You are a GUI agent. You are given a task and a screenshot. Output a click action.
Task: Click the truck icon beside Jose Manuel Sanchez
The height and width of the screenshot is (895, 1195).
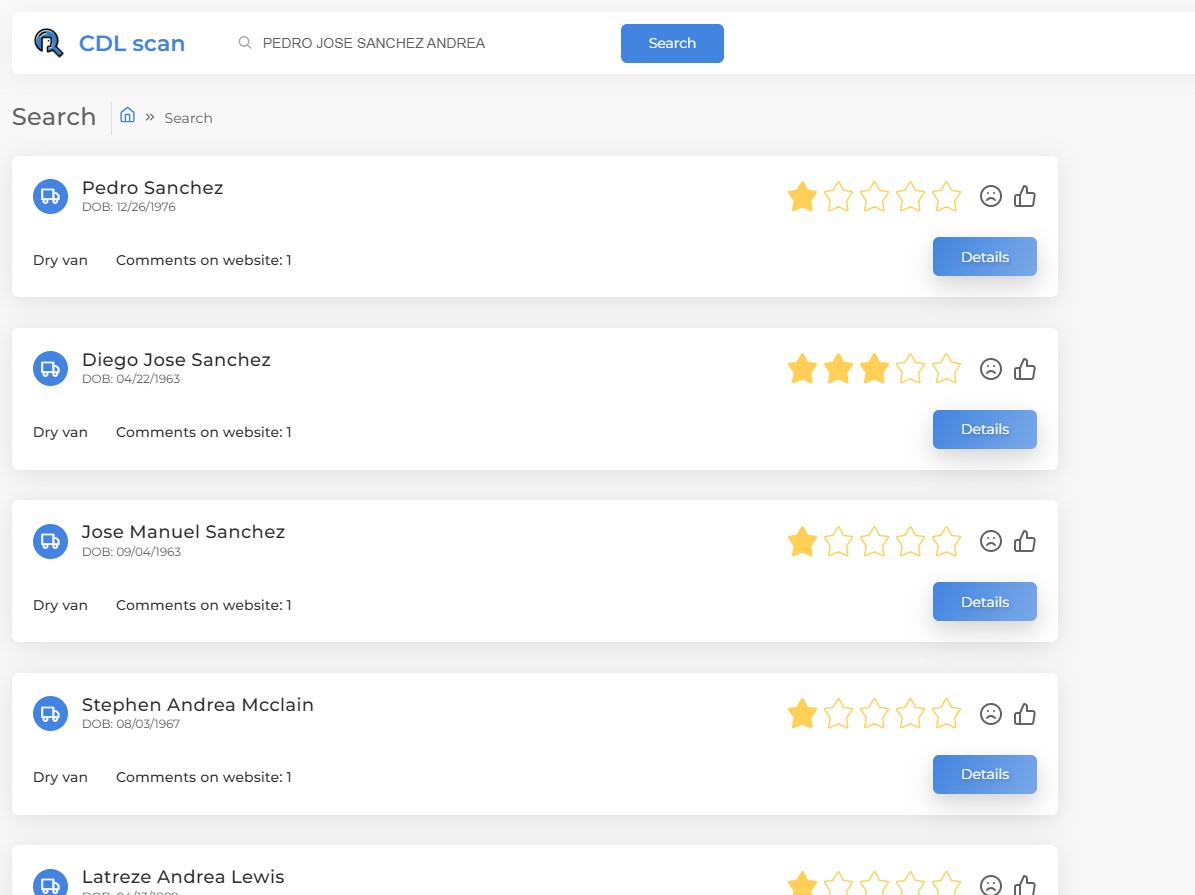pos(50,541)
